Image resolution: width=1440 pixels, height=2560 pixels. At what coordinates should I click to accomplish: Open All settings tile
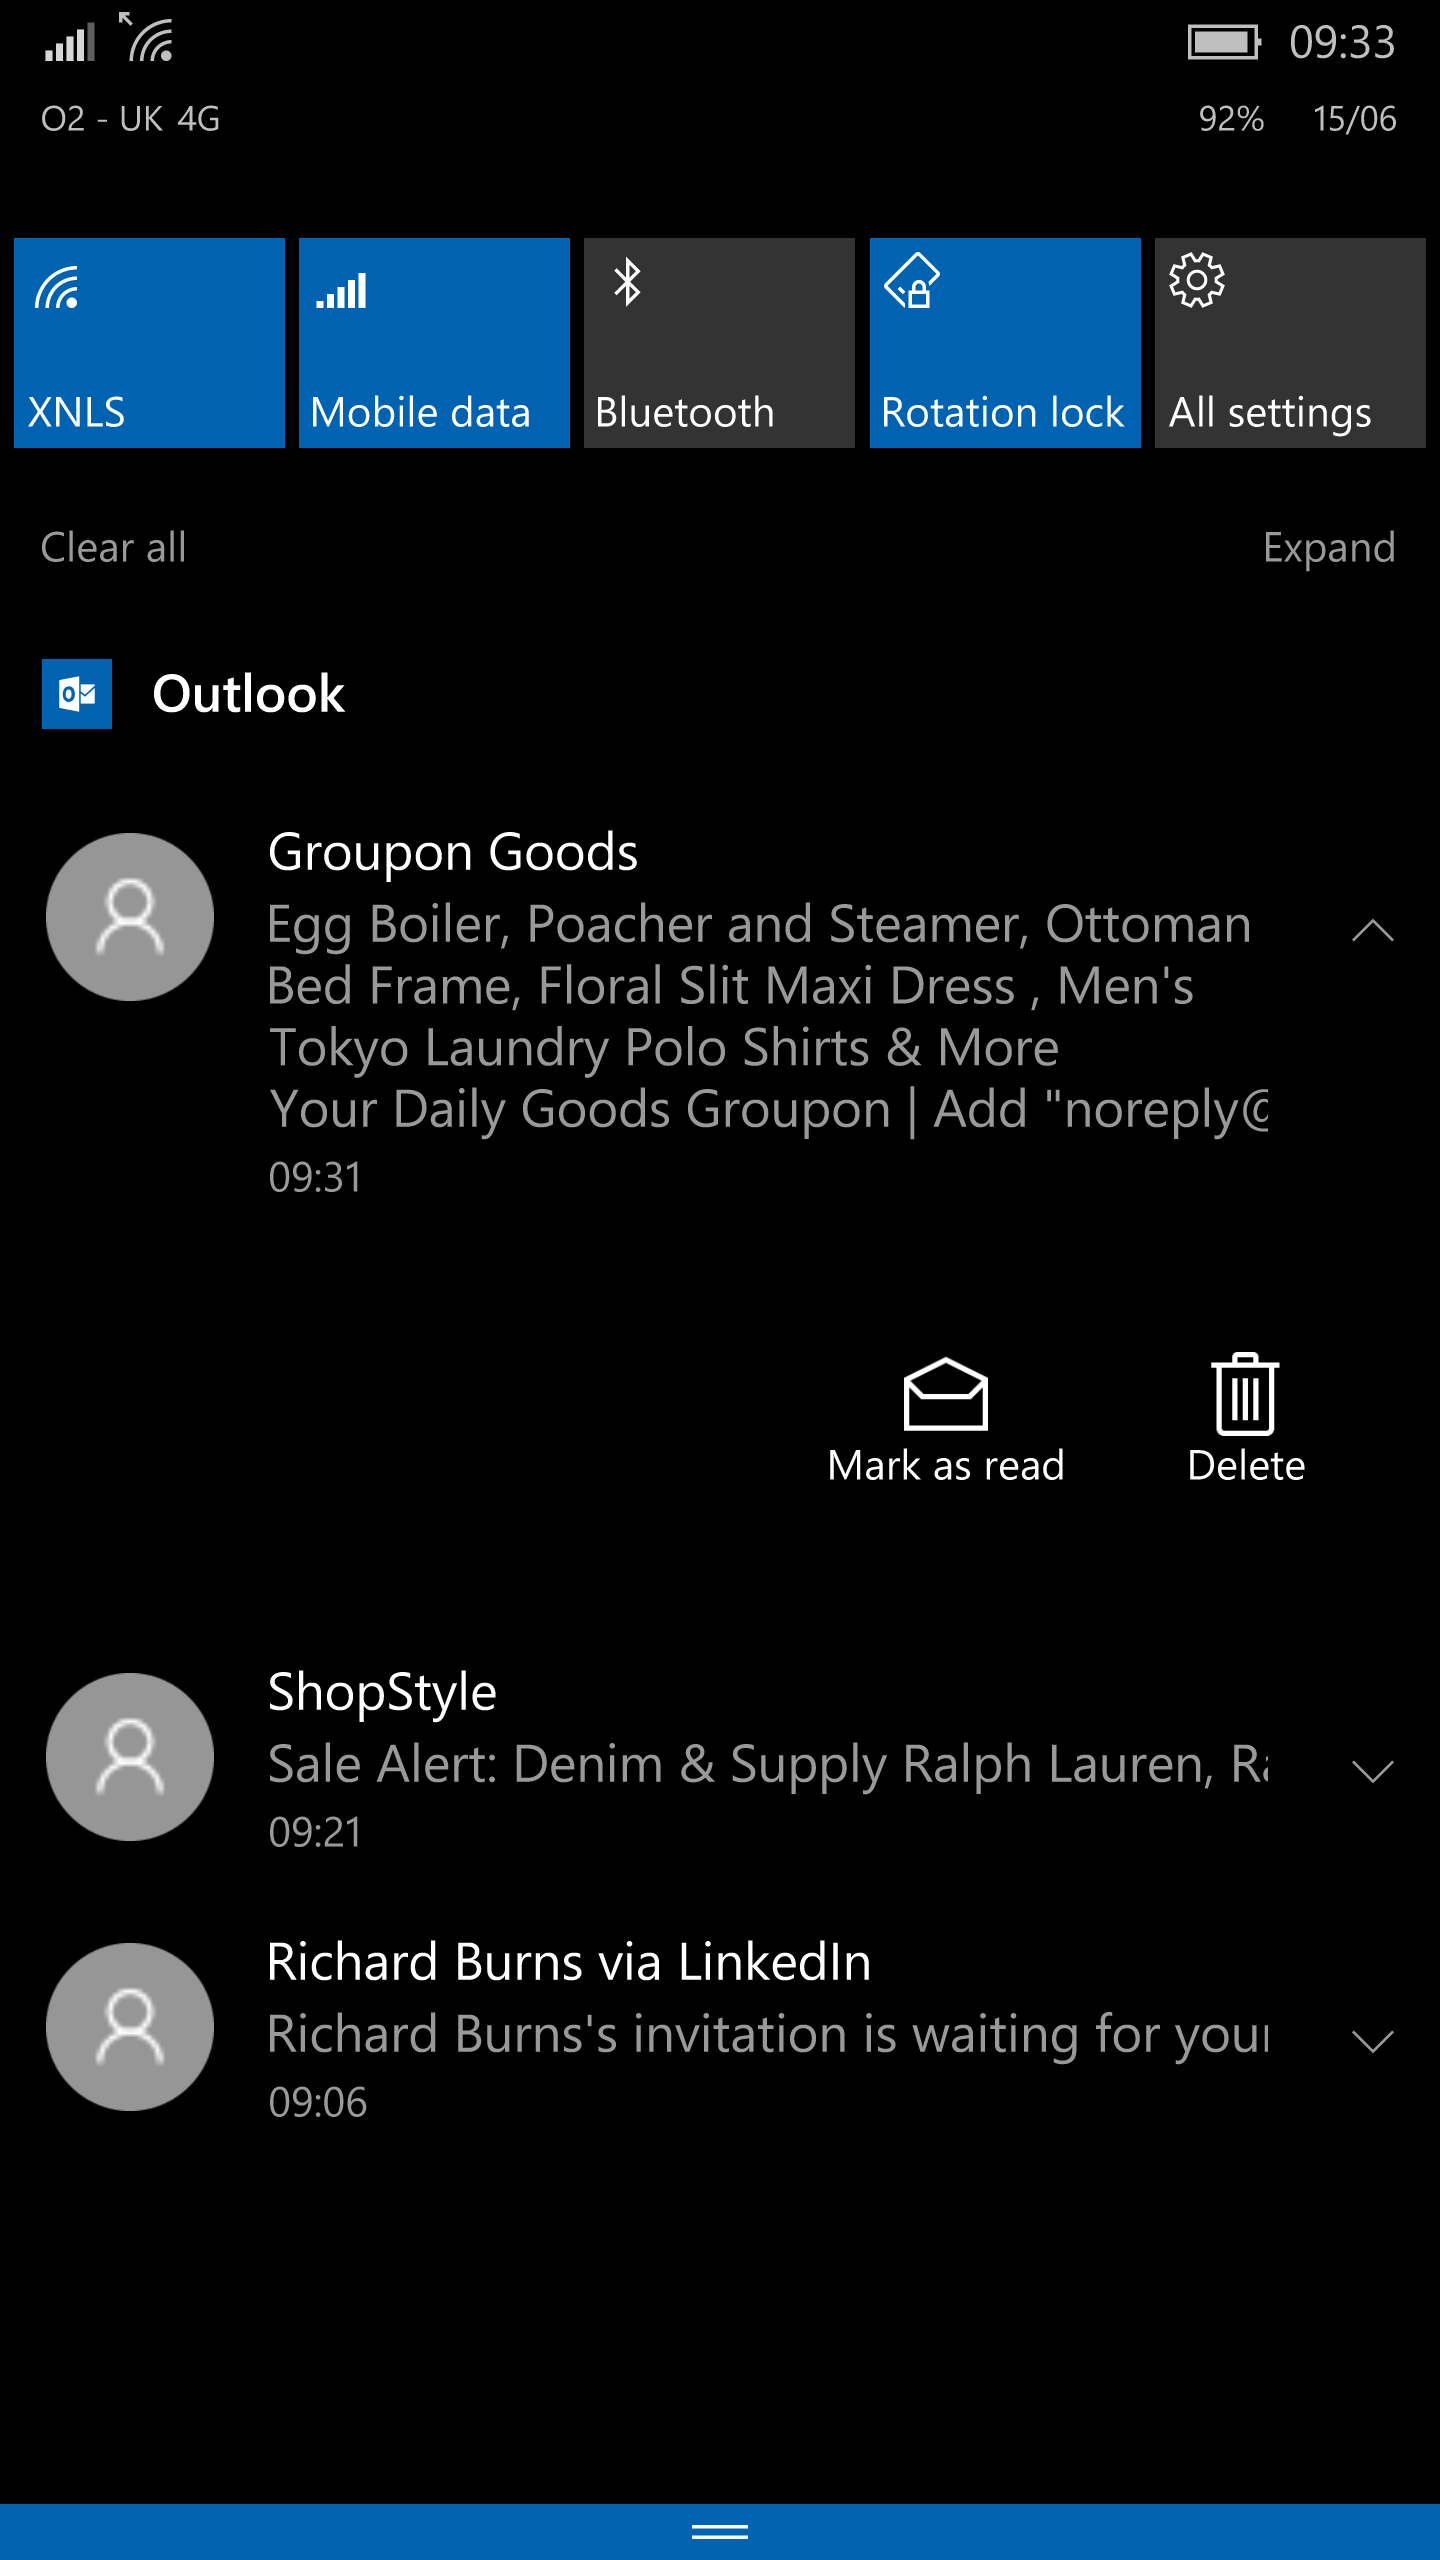pyautogui.click(x=1290, y=342)
